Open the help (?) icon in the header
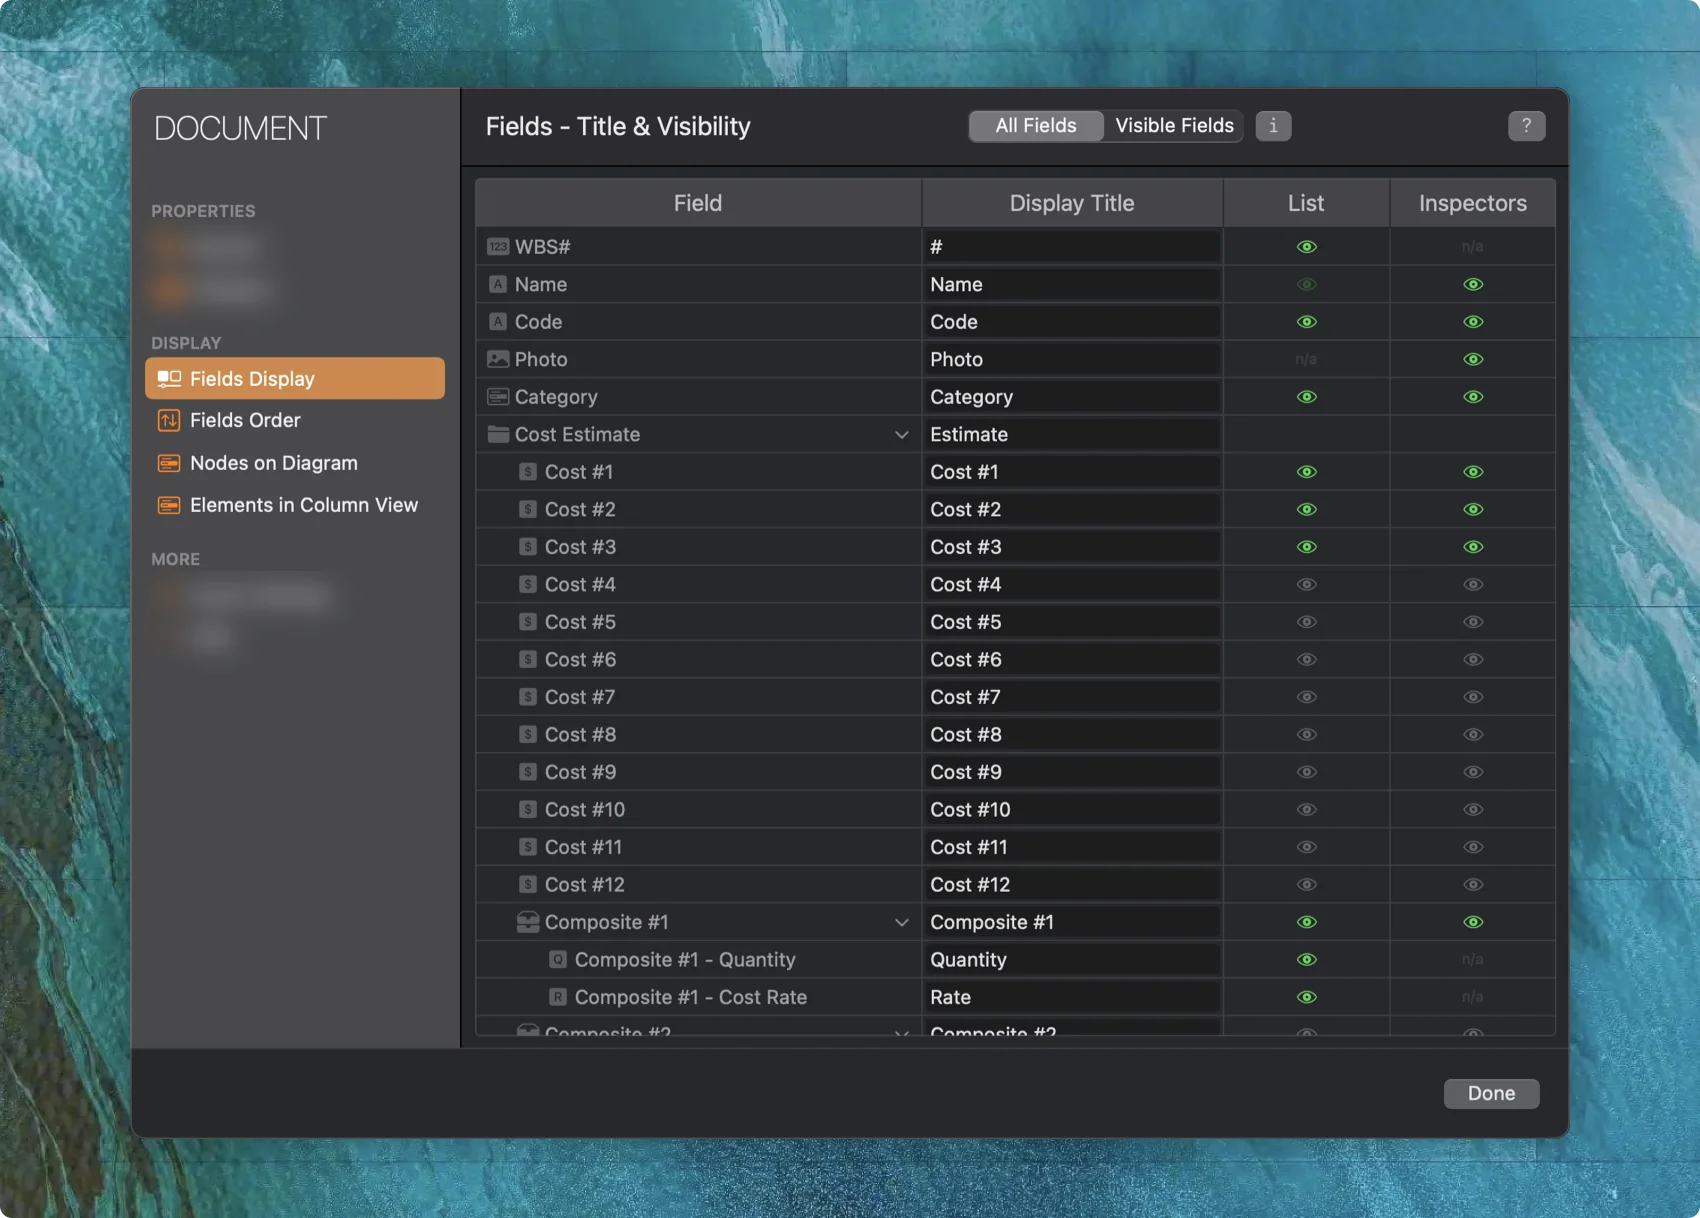Viewport: 1700px width, 1218px height. 1526,125
